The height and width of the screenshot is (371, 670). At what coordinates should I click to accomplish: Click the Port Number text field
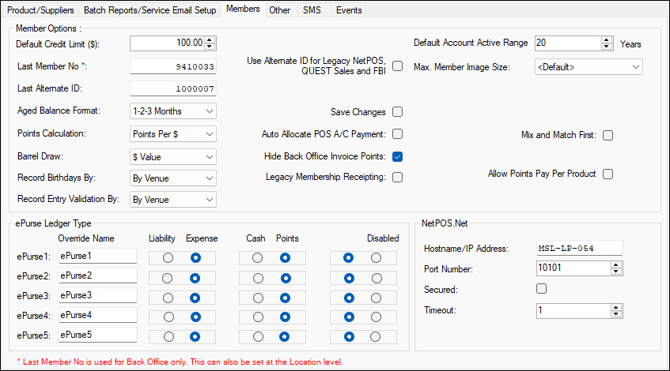tap(574, 268)
